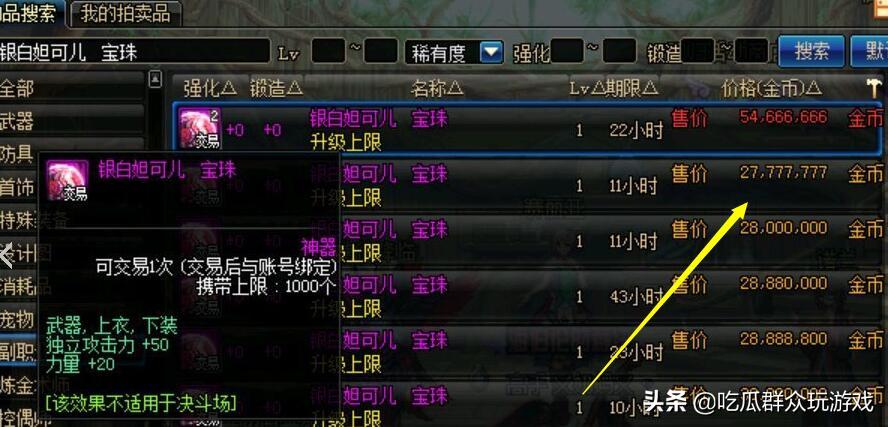Switch to 我的拍卖品 tab
This screenshot has height=427, width=888.
(x=125, y=14)
